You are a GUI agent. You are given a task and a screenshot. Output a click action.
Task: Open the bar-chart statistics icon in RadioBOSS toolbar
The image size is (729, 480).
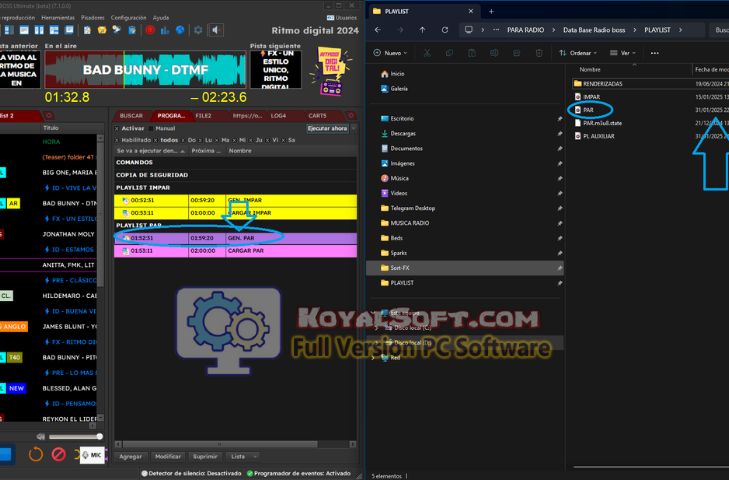pyautogui.click(x=165, y=30)
